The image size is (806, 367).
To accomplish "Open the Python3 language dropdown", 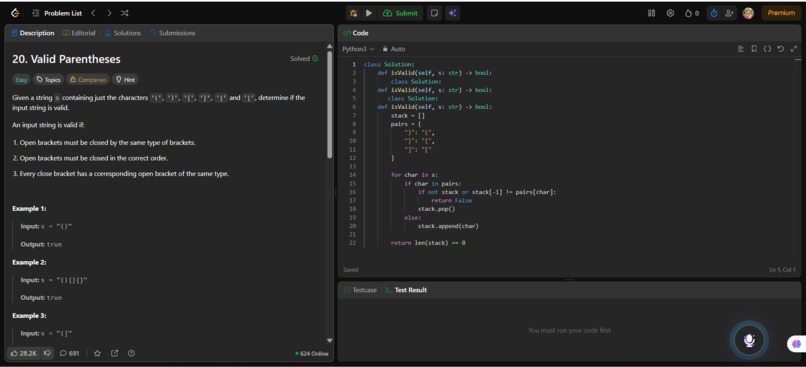I will pyautogui.click(x=358, y=49).
